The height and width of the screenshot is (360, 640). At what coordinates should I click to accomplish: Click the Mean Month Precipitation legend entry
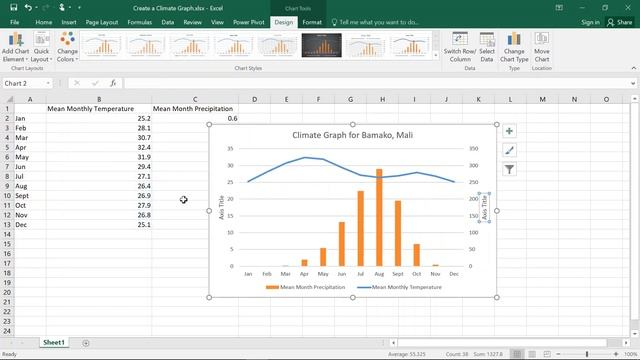tap(305, 287)
